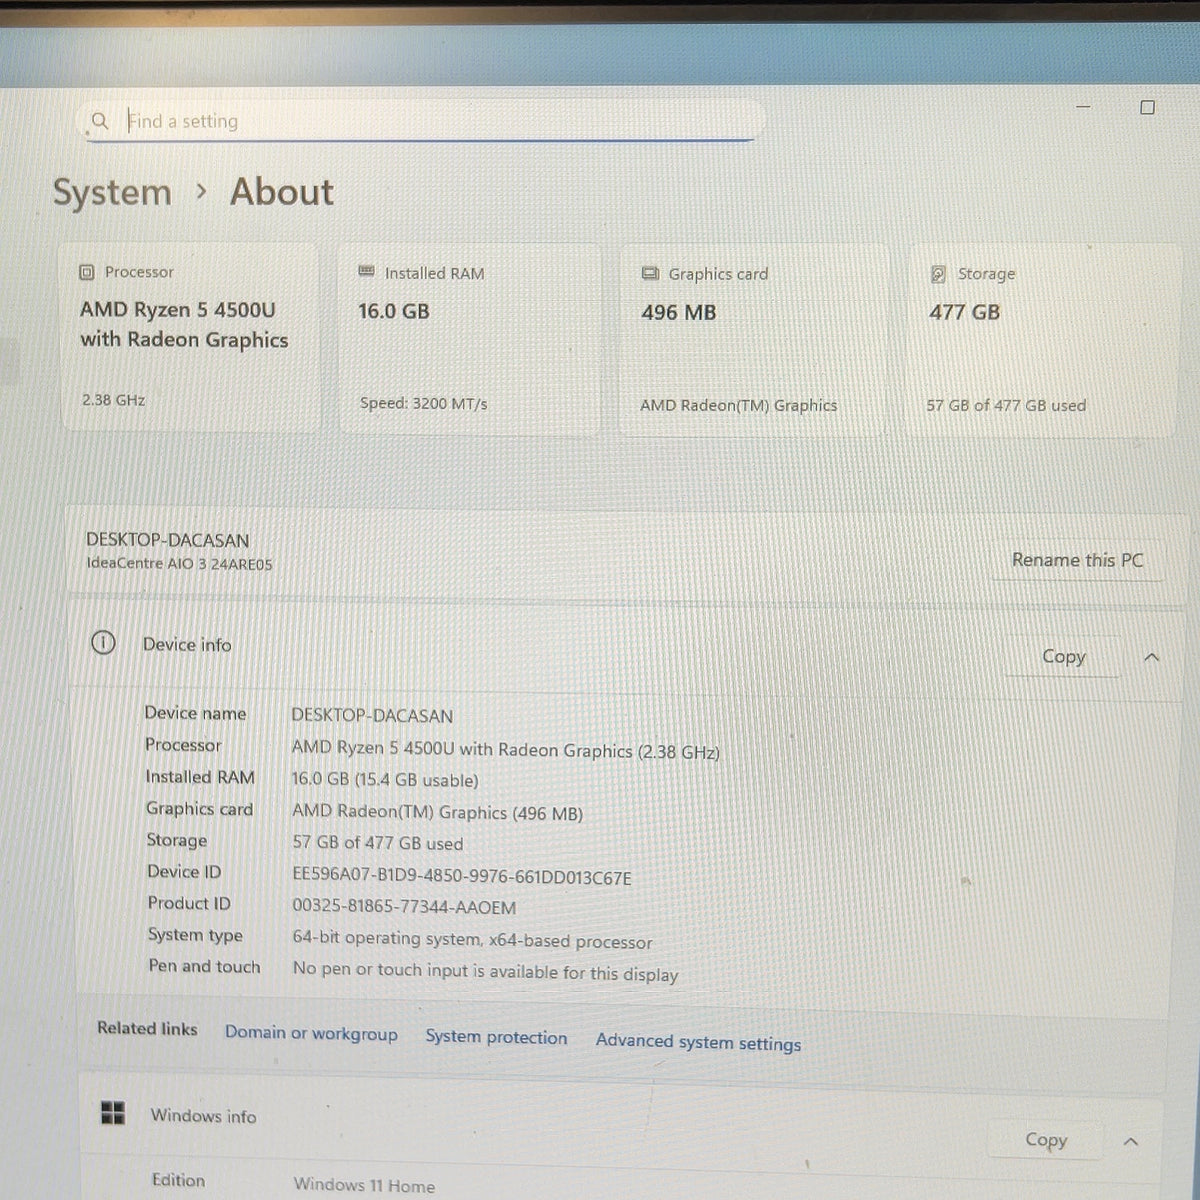The width and height of the screenshot is (1200, 1200).
Task: Open Advanced system settings link
Action: [x=698, y=1042]
